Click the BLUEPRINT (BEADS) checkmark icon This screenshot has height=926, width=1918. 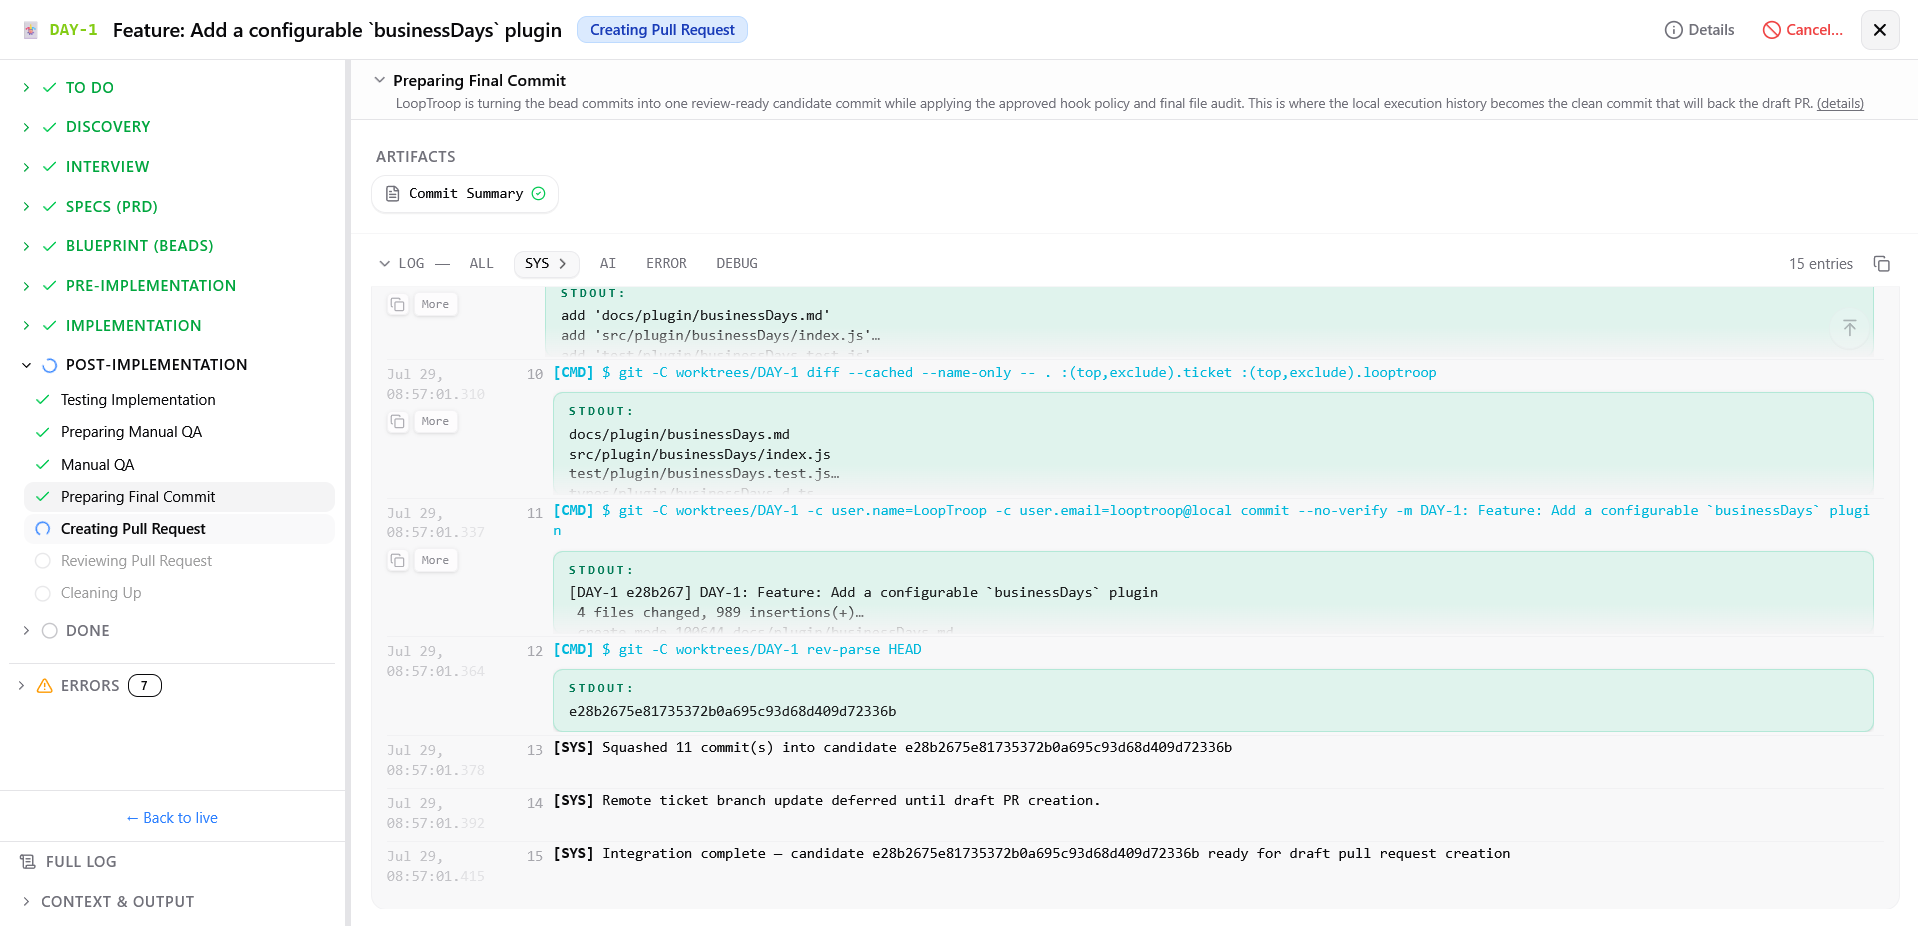pos(49,246)
